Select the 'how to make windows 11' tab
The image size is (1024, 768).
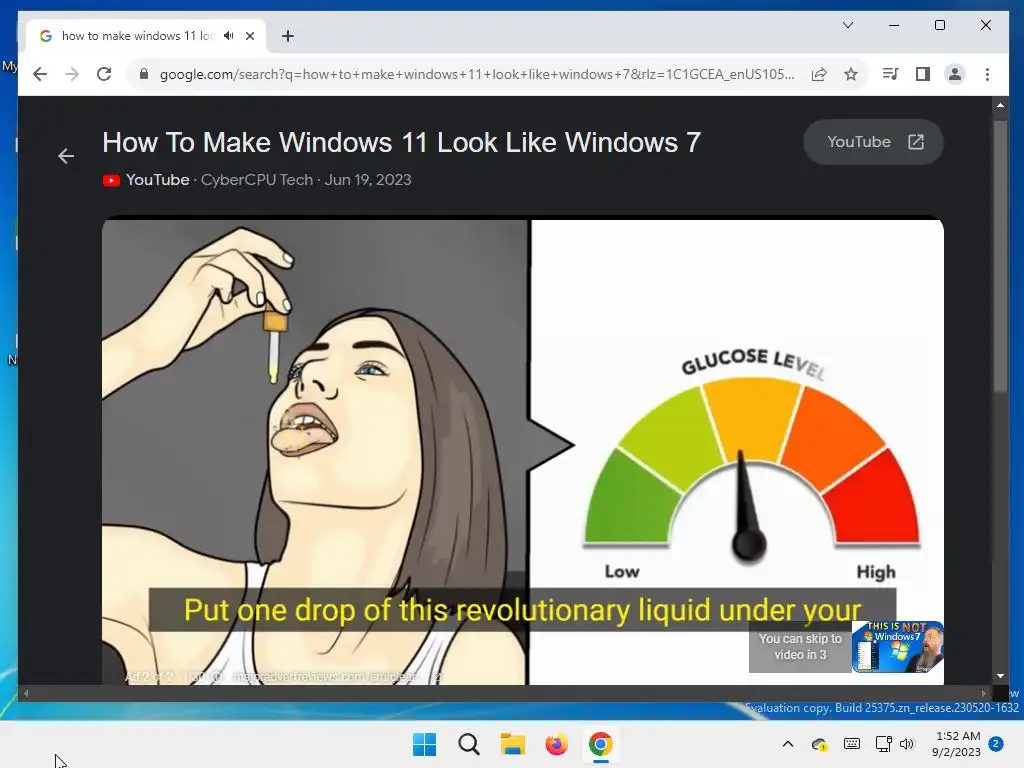click(x=146, y=36)
